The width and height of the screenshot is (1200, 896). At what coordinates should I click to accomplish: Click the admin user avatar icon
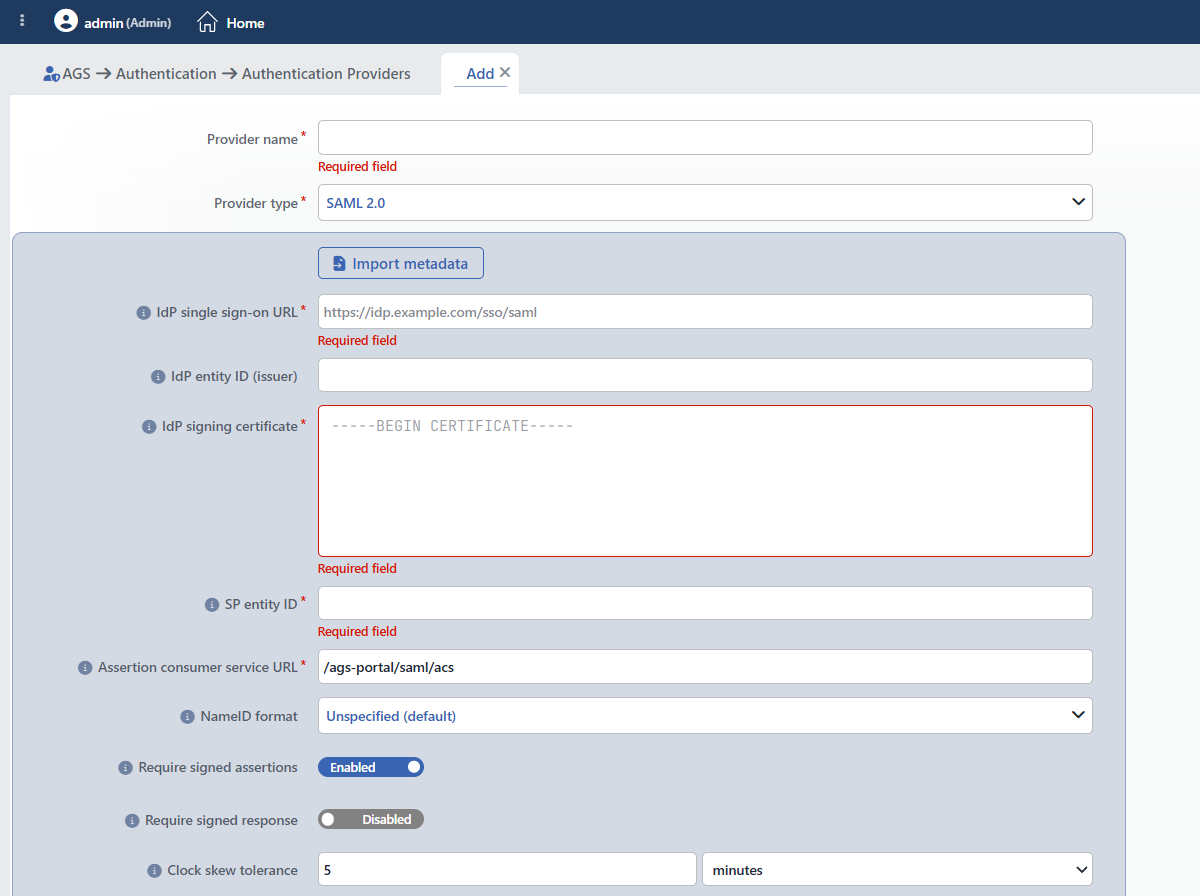click(66, 21)
